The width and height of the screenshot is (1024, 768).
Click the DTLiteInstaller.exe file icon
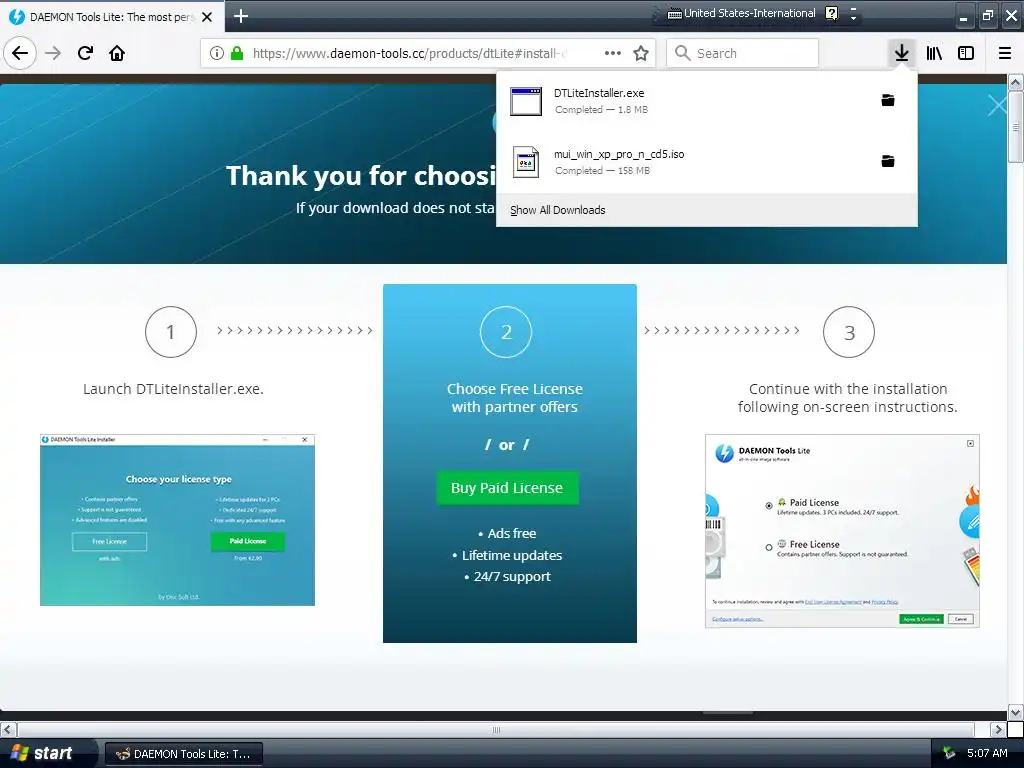(526, 101)
